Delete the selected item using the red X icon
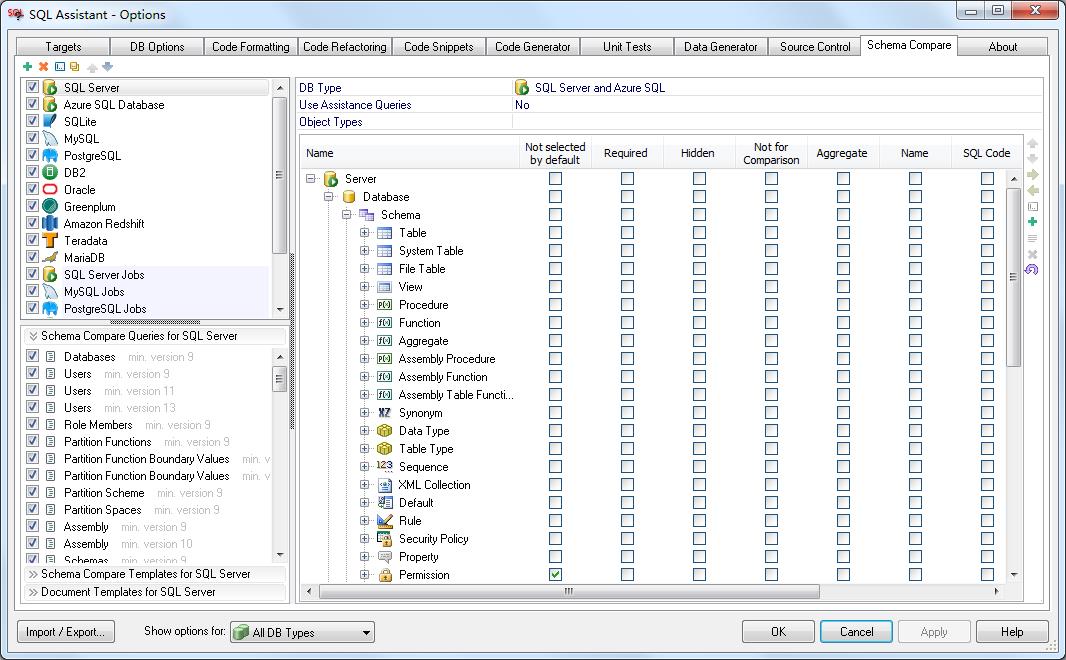Image resolution: width=1066 pixels, height=660 pixels. tap(41, 66)
